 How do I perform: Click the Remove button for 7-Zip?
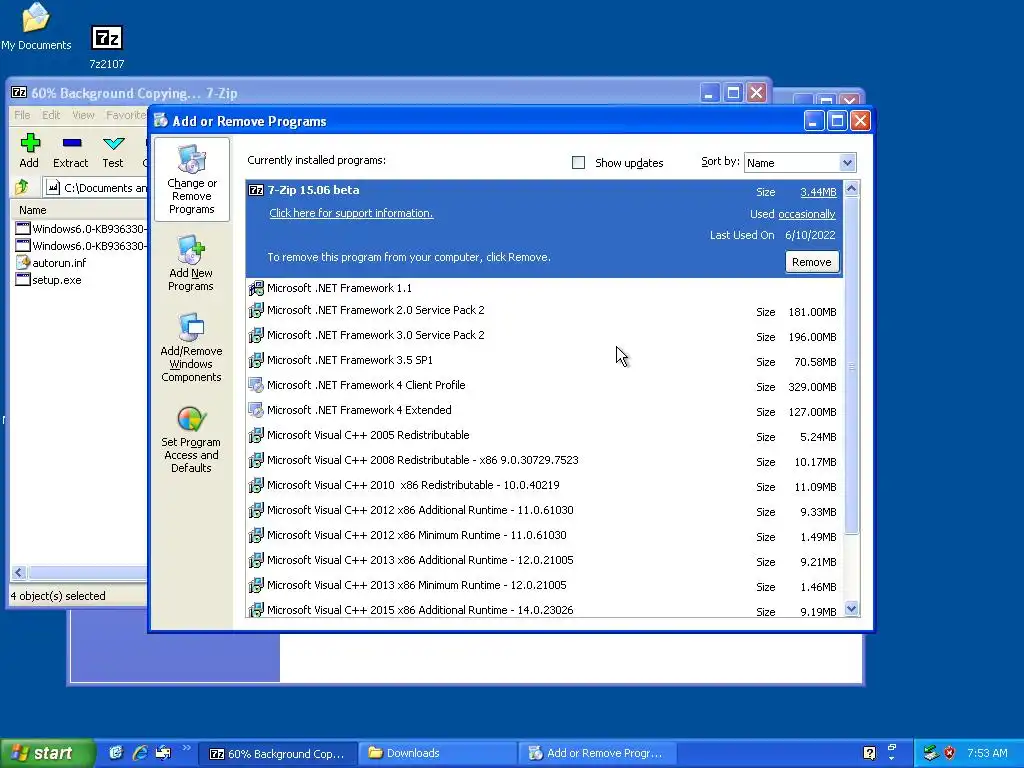click(x=812, y=262)
